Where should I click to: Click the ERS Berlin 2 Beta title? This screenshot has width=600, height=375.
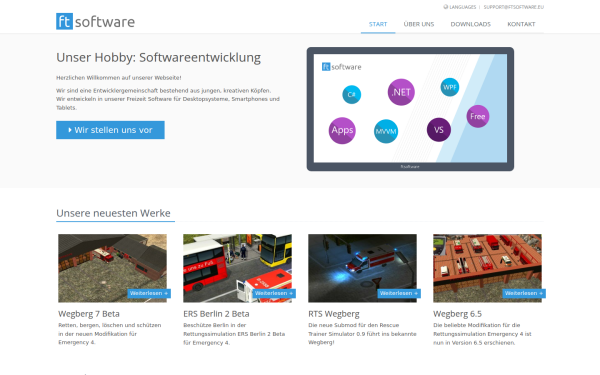point(216,314)
